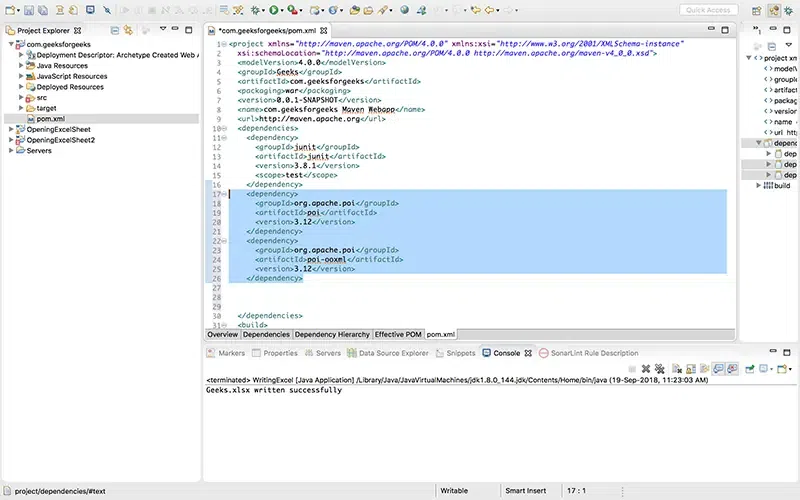This screenshot has width=800, height=500.
Task: Click the Quick Access search field
Action: point(709,10)
